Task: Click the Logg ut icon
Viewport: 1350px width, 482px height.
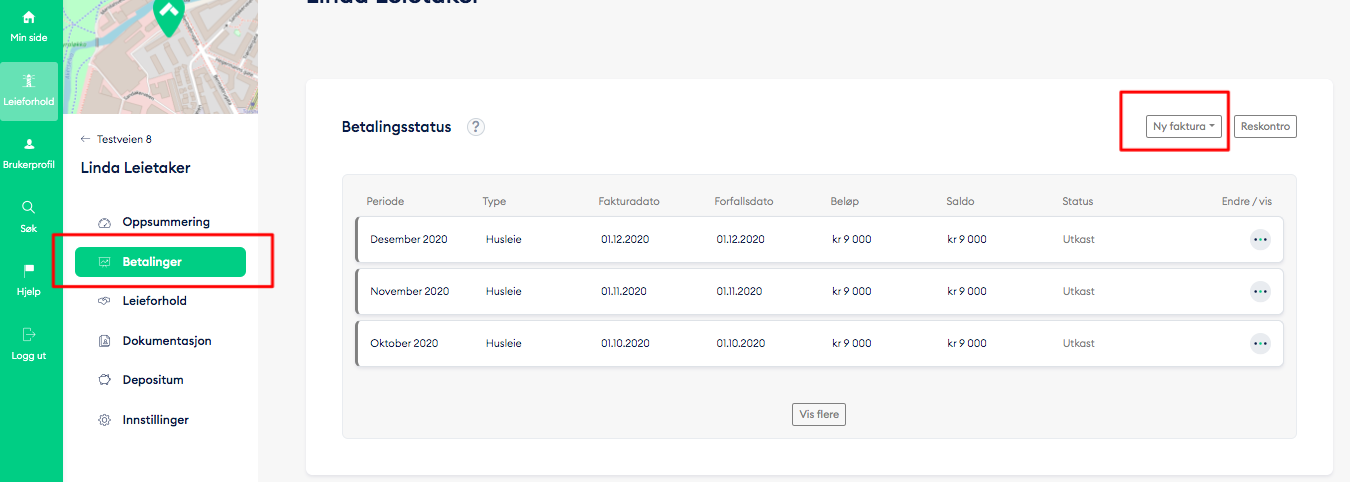Action: (x=29, y=335)
